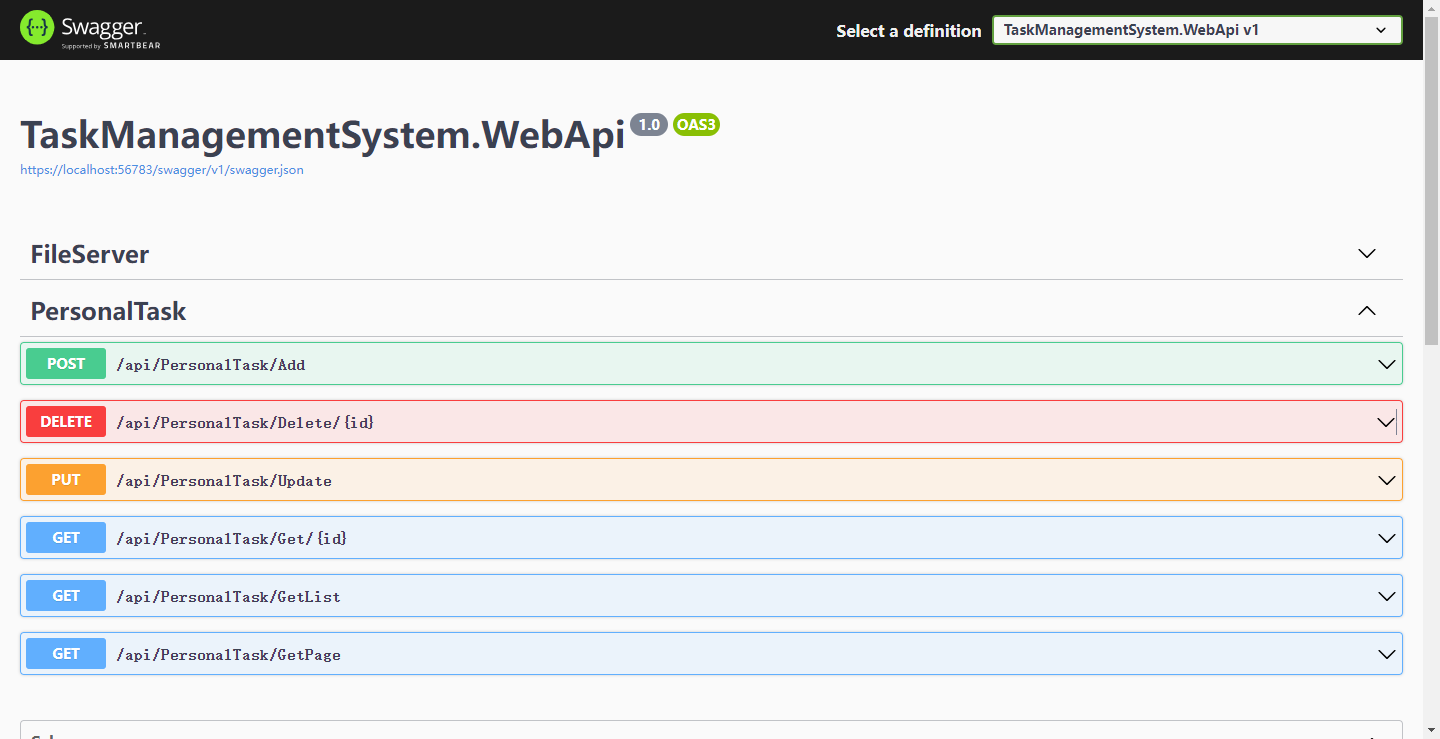Image resolution: width=1440 pixels, height=739 pixels.
Task: Click the Swagger logo icon
Action: click(x=36, y=26)
